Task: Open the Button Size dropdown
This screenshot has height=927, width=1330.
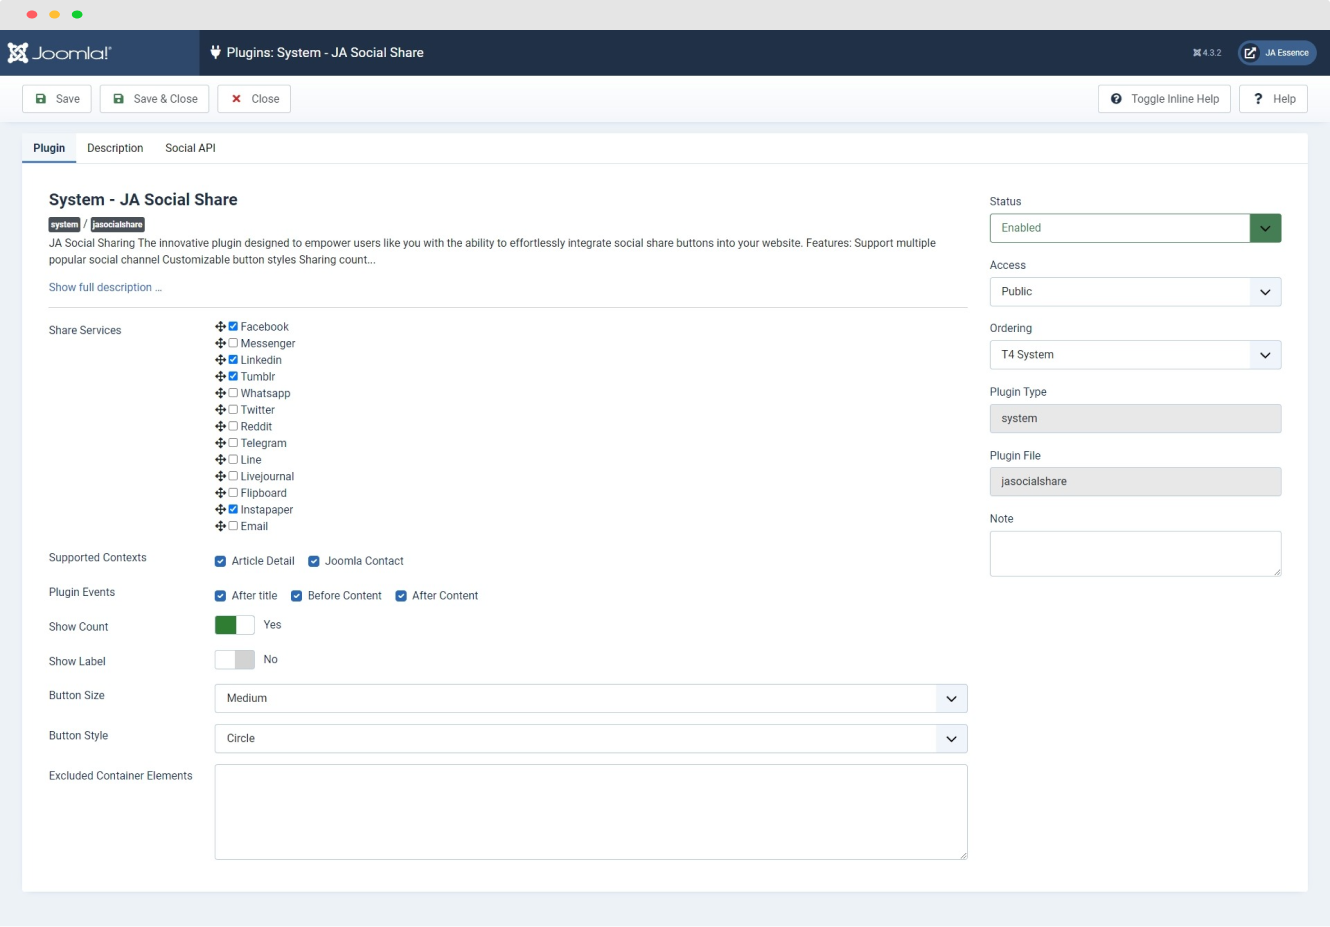Action: [591, 698]
